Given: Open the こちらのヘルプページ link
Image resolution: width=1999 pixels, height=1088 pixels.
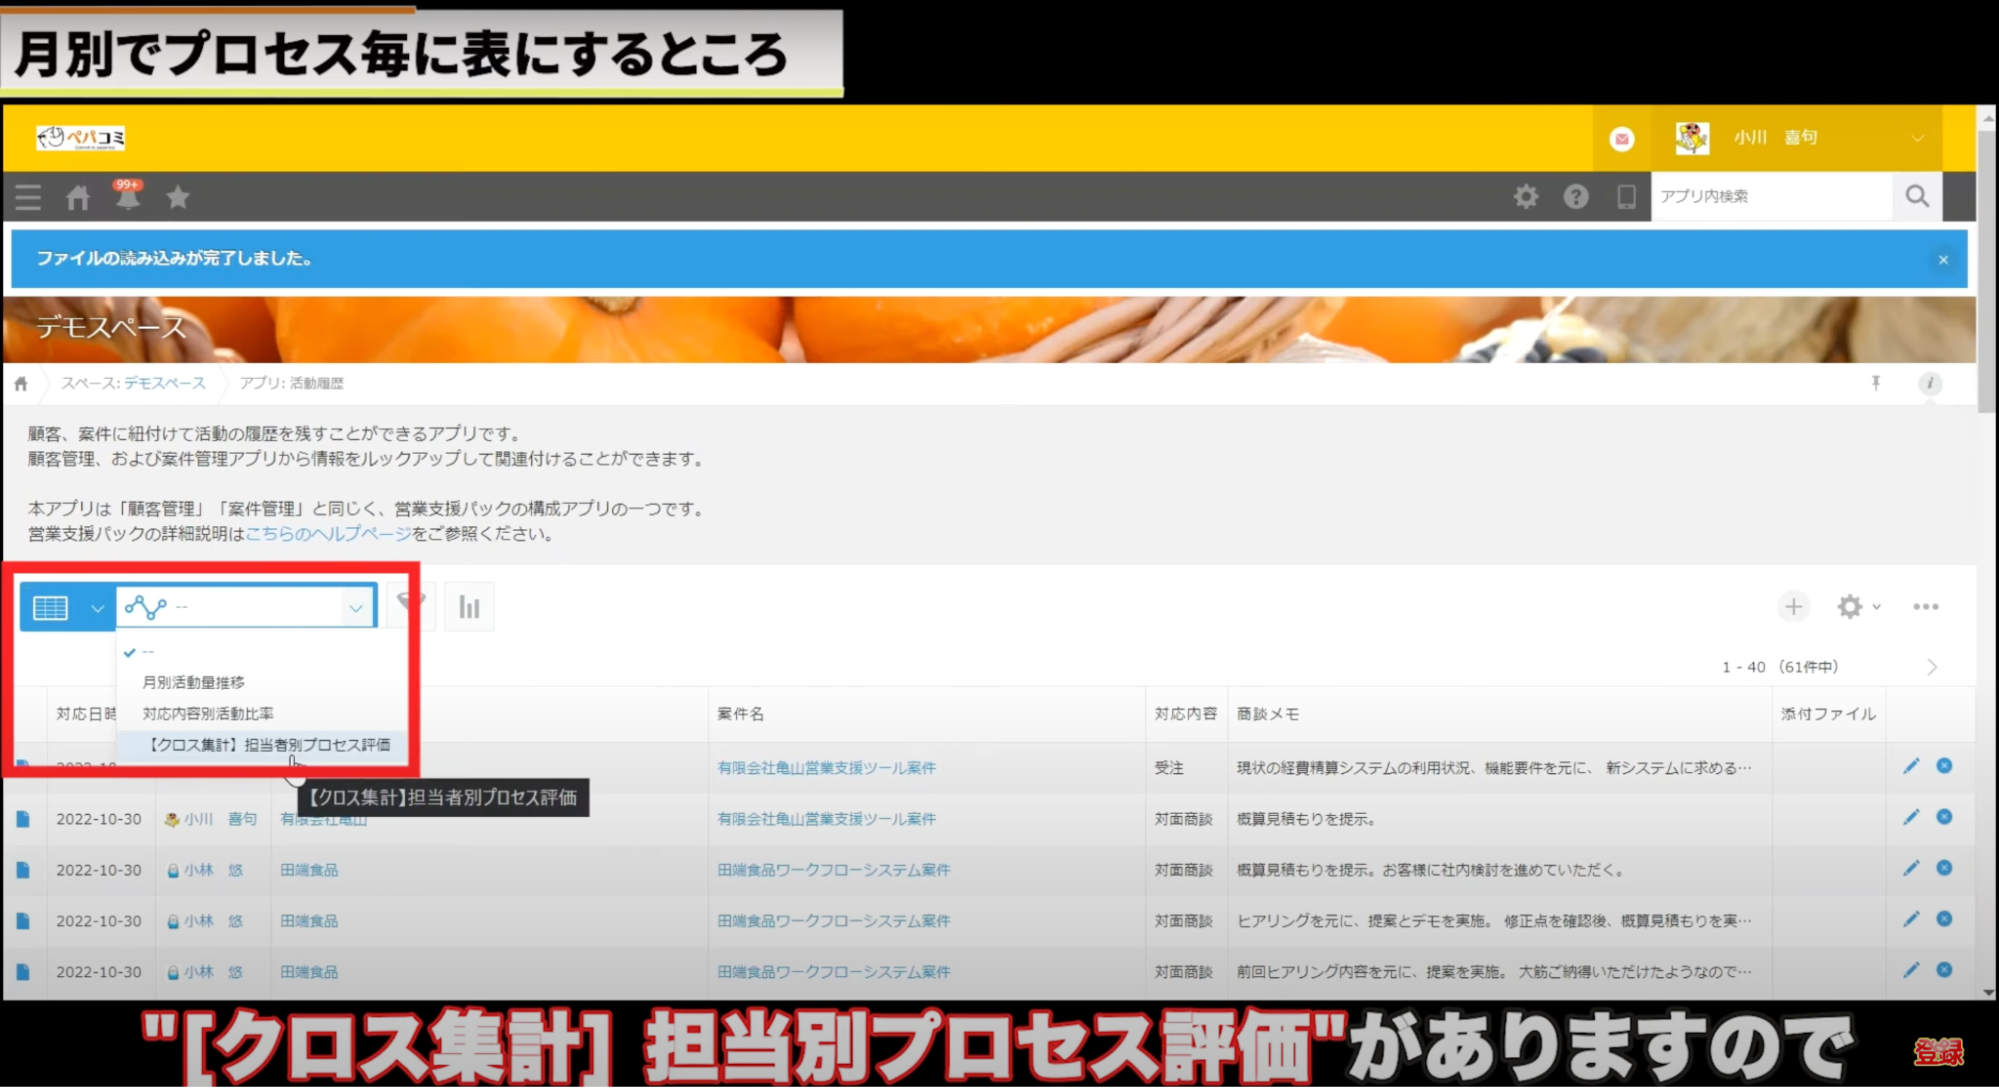Looking at the screenshot, I should [328, 534].
